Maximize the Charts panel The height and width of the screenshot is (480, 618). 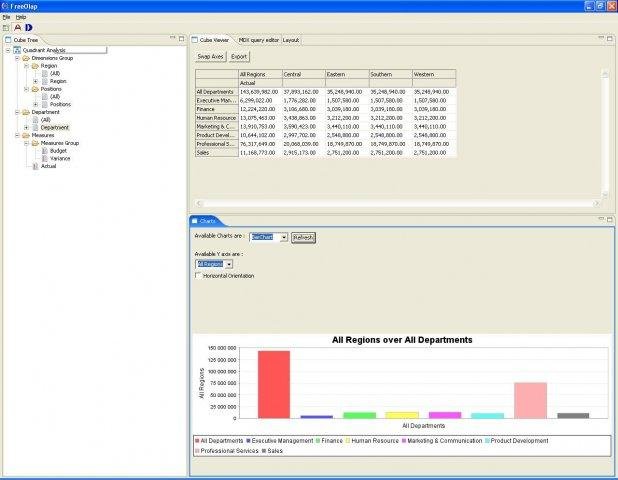pos(610,219)
